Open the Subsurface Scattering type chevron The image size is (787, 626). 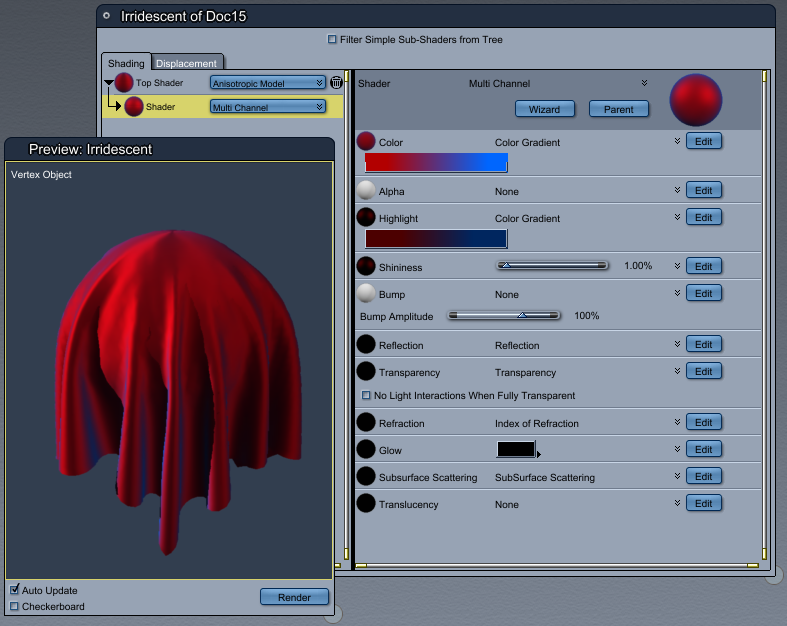[x=677, y=476]
